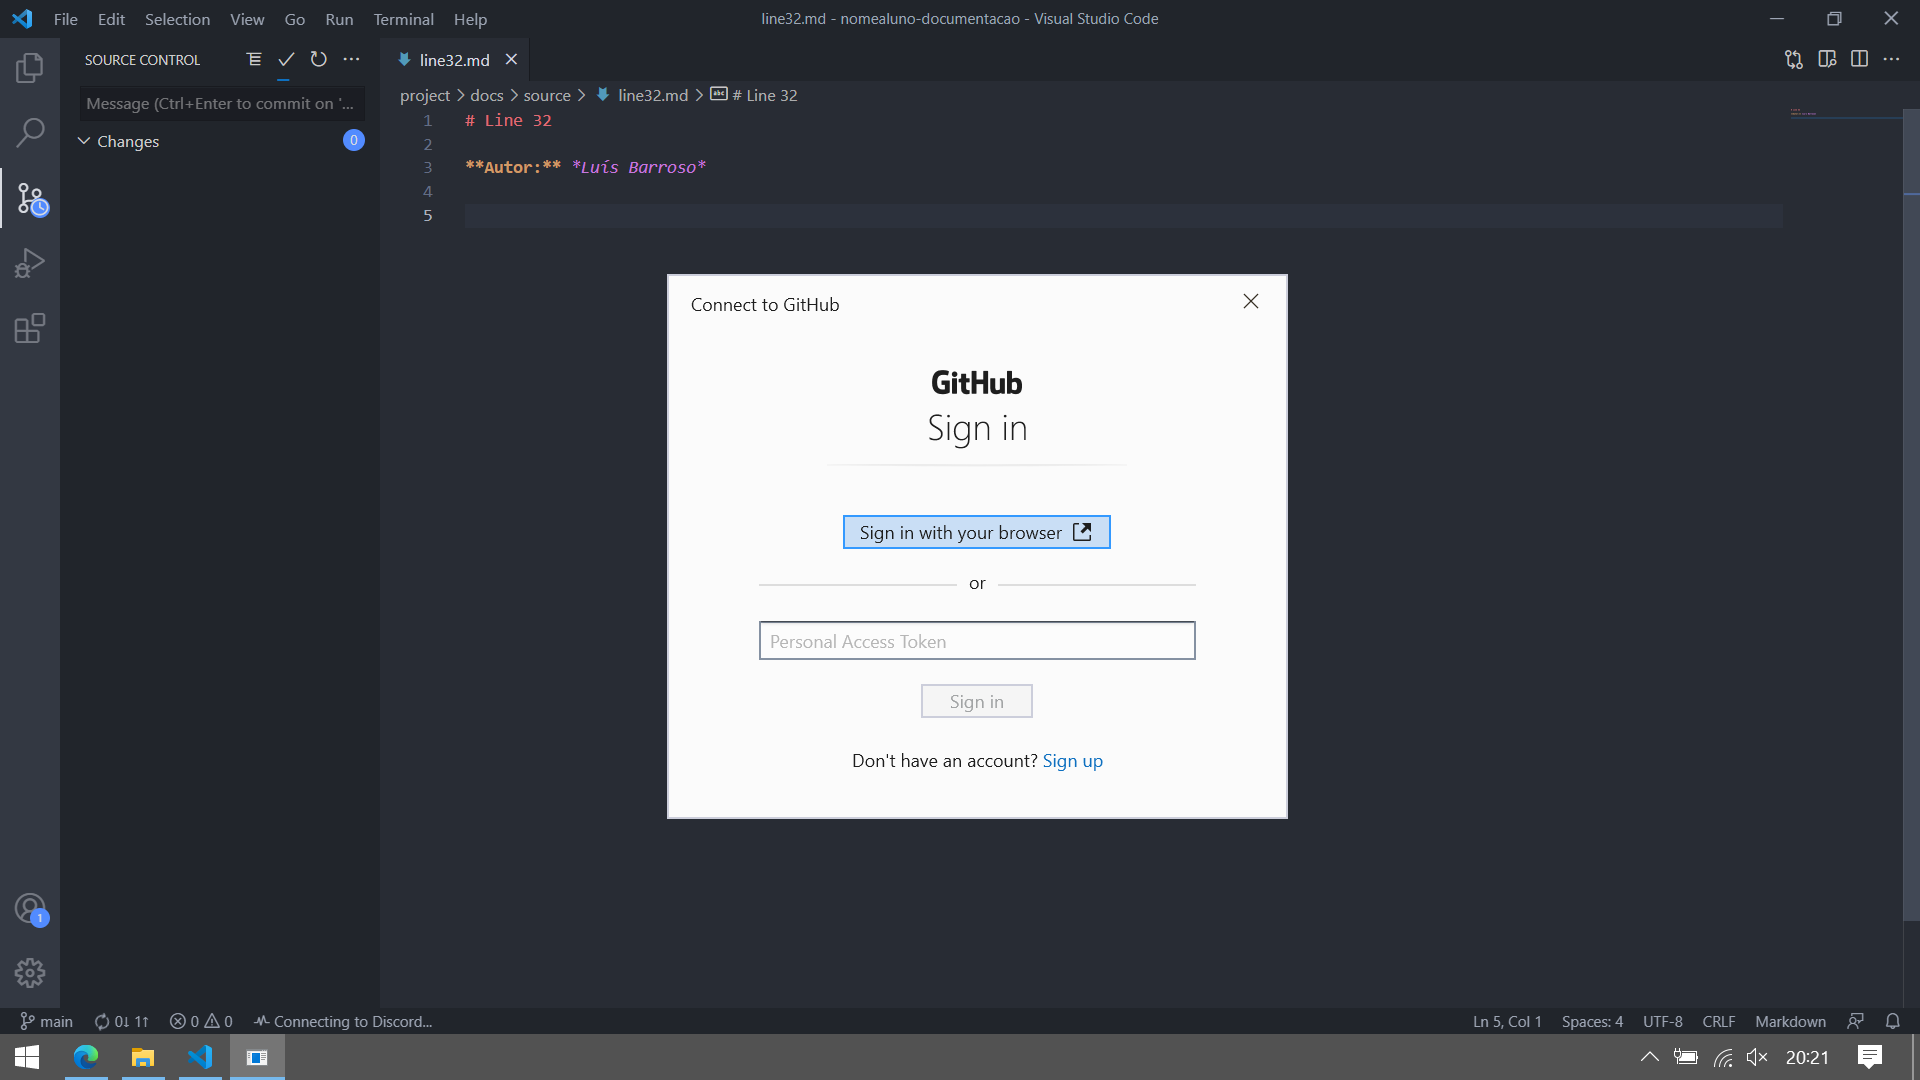Click Sign in with your browser
Screen dimensions: 1920x1080
(976, 532)
